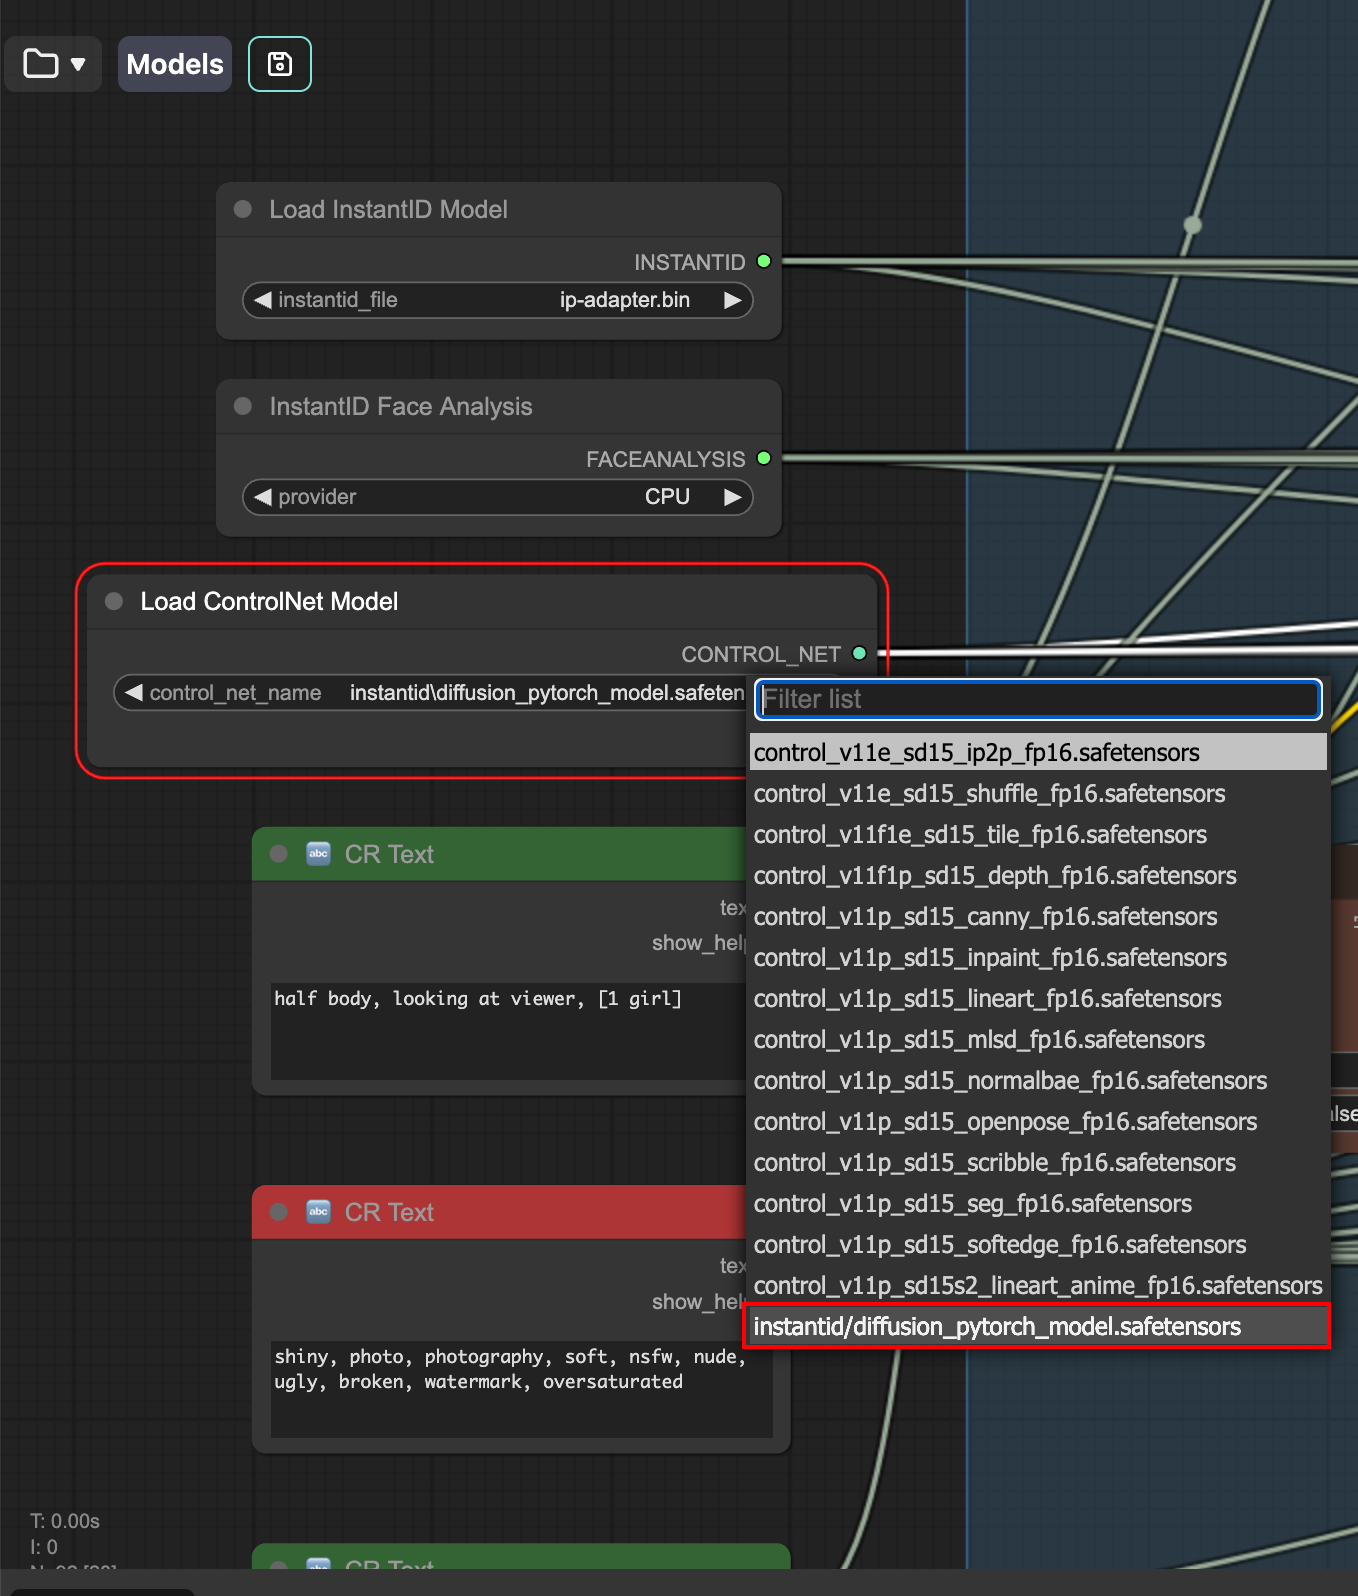Click next arrow on provider selector
Screen dimensions: 1358x1596
[732, 497]
